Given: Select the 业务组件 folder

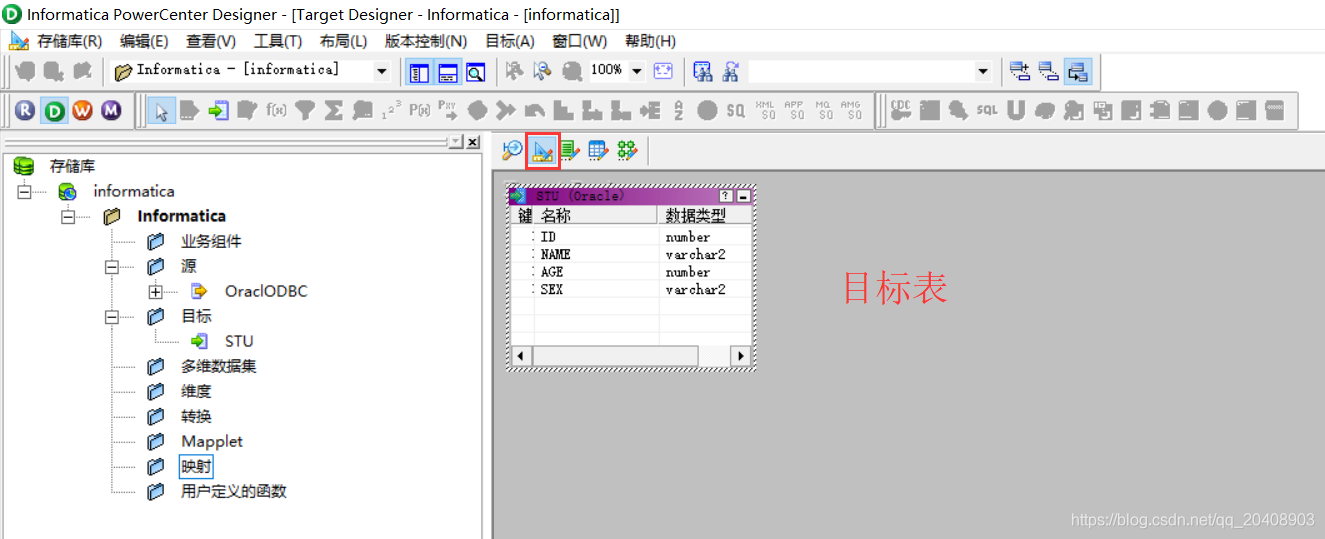Looking at the screenshot, I should (x=211, y=241).
